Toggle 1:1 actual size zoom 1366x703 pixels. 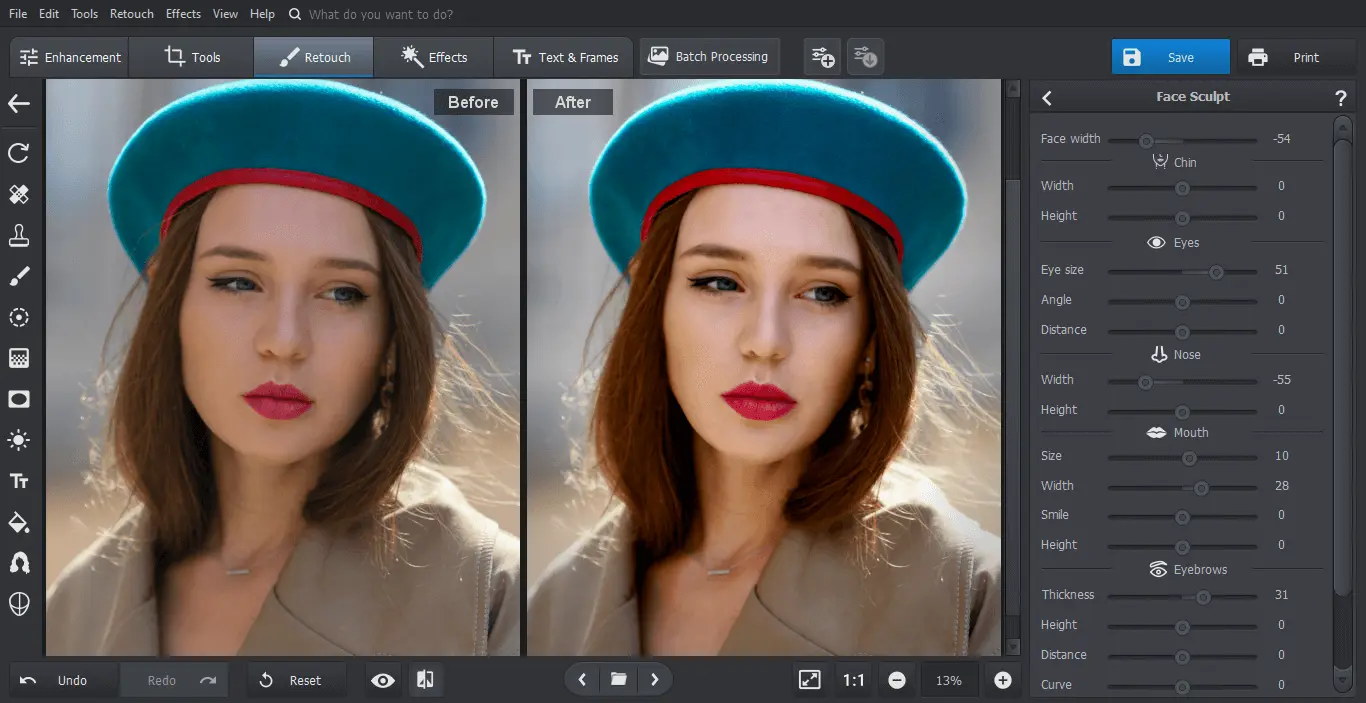pyautogui.click(x=853, y=680)
